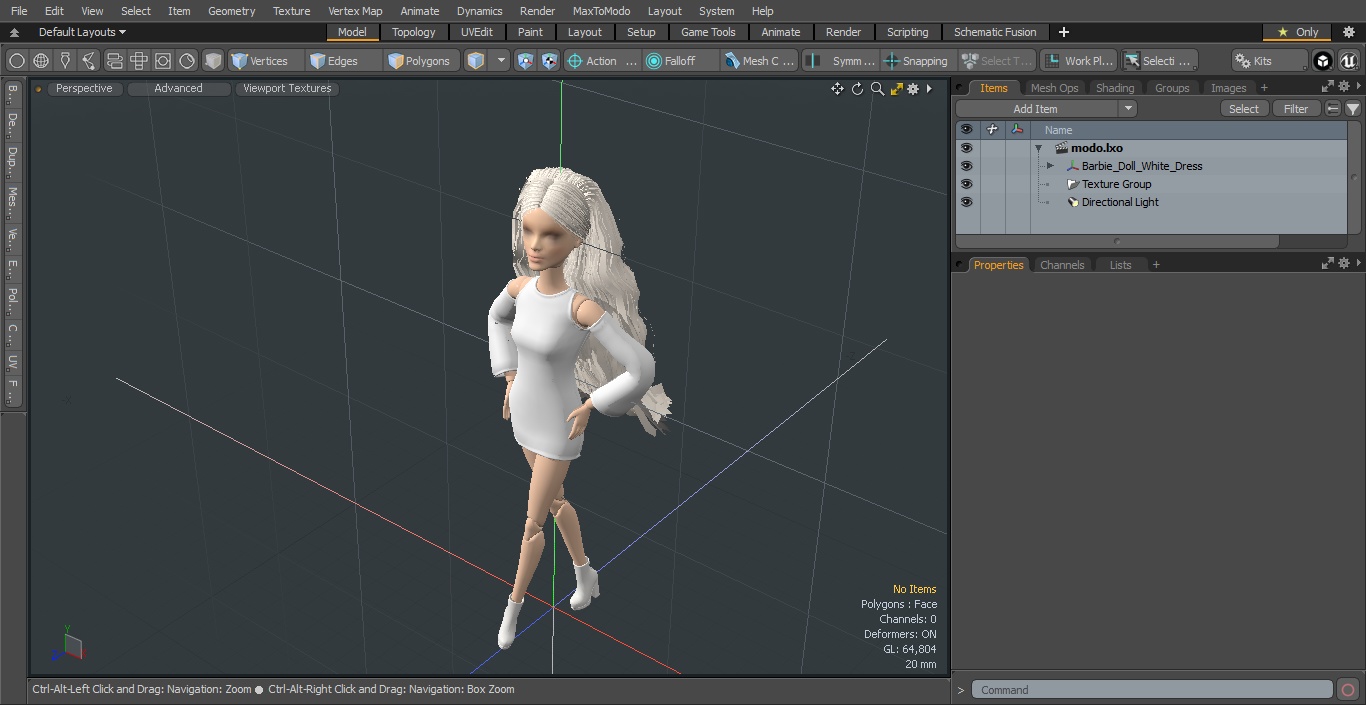Screen dimensions: 1366x705
Task: Toggle visibility of modo.lxo scene
Action: 966,148
